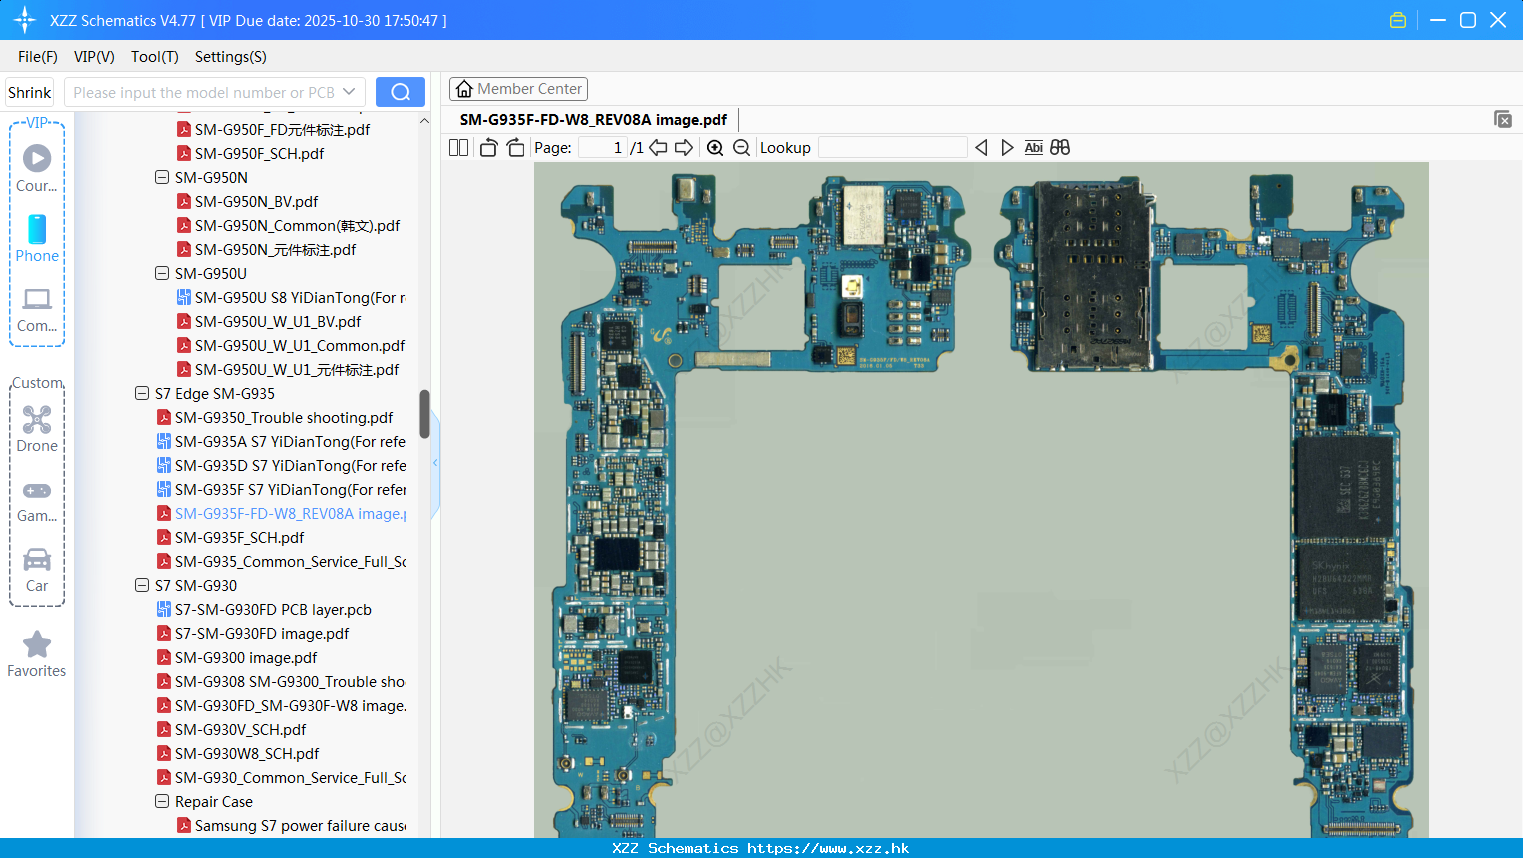Open SM-G935F_SCH.pdf
Viewport: 1523px width, 858px height.
[x=239, y=537]
